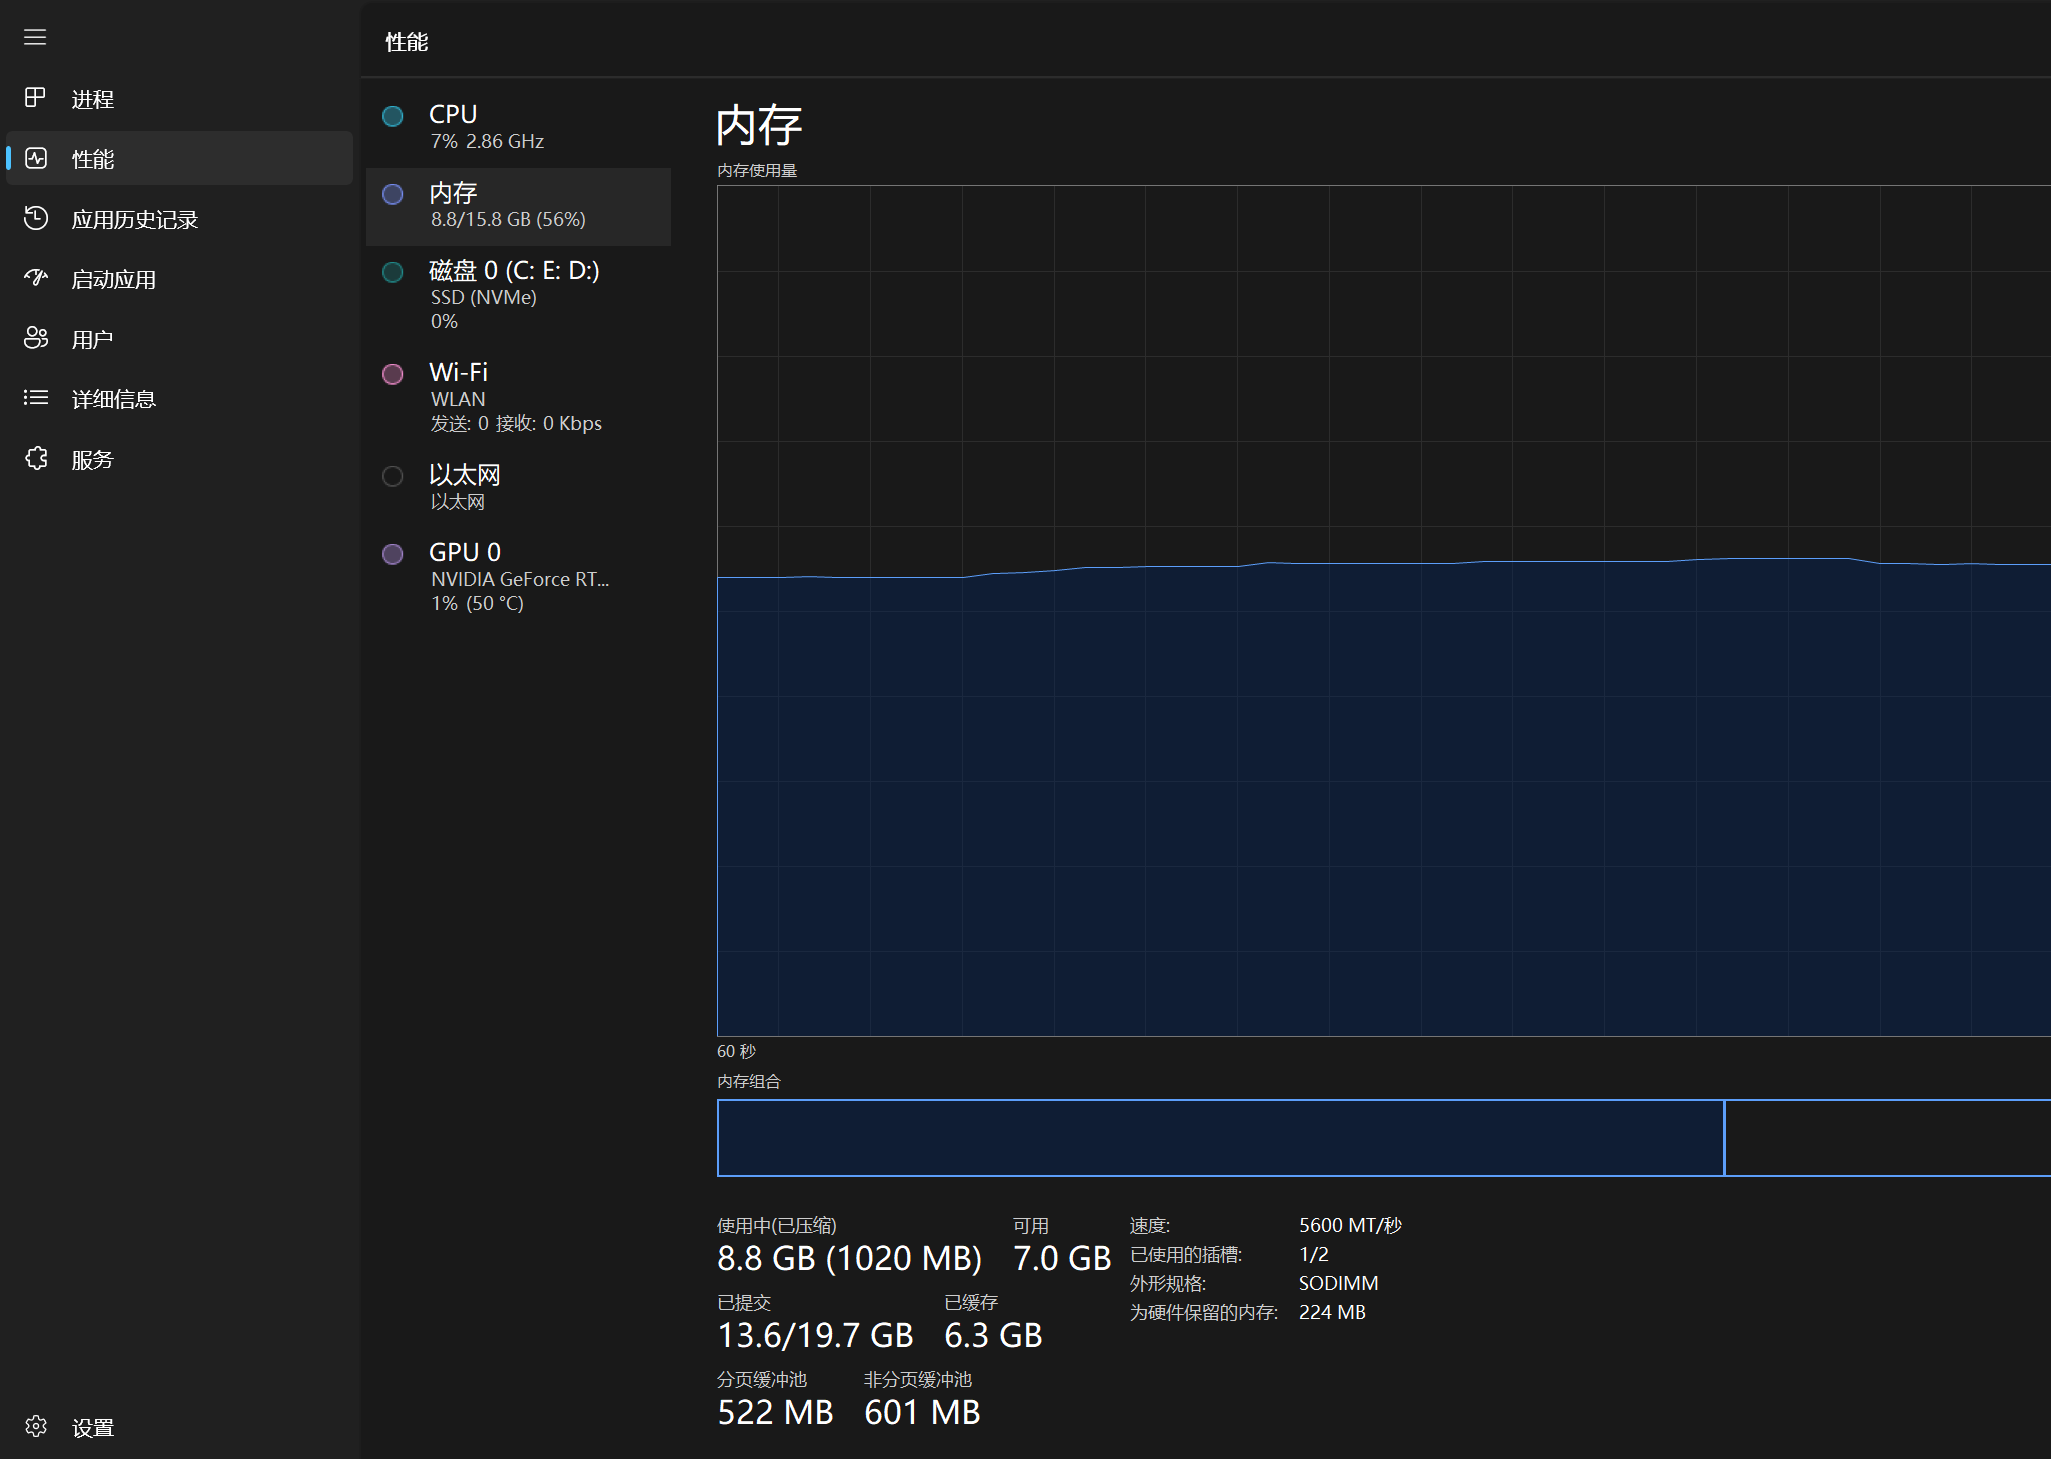
Task: Click the Wi-Fi pink circle indicator
Action: pyautogui.click(x=393, y=374)
